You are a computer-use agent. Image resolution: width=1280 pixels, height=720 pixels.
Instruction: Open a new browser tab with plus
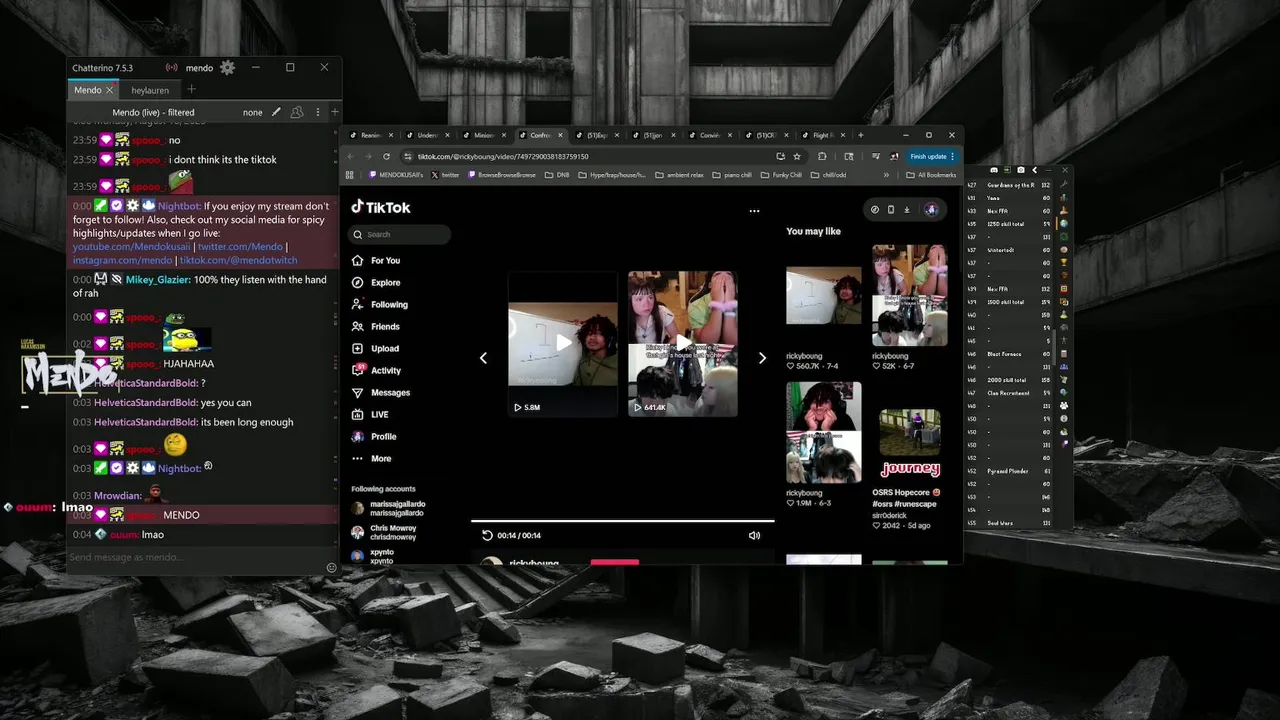[x=861, y=135]
